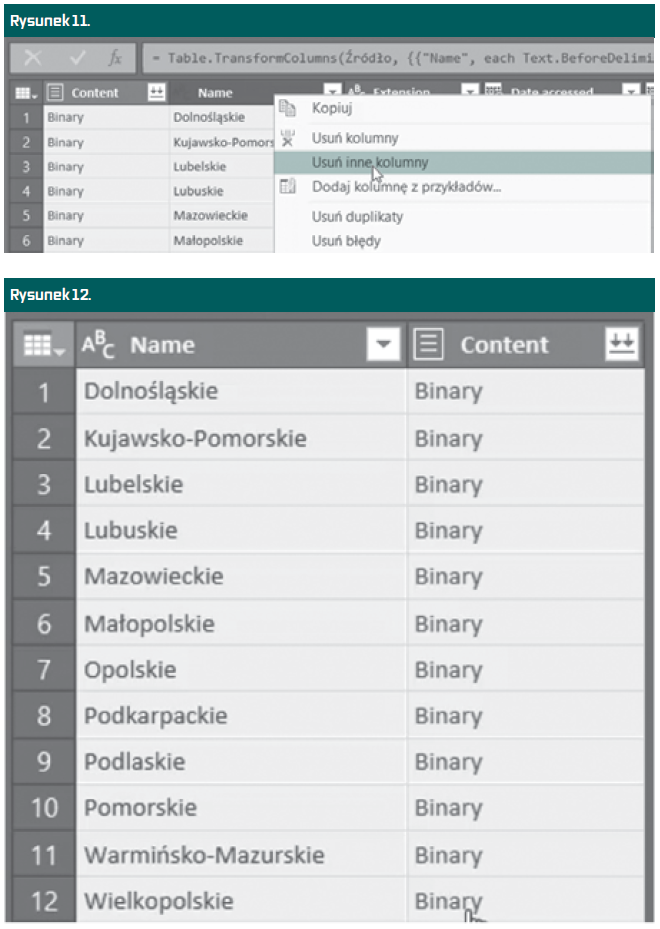Click ABC text type icon on Name column
Image resolution: width=660 pixels, height=929 pixels.
point(98,345)
